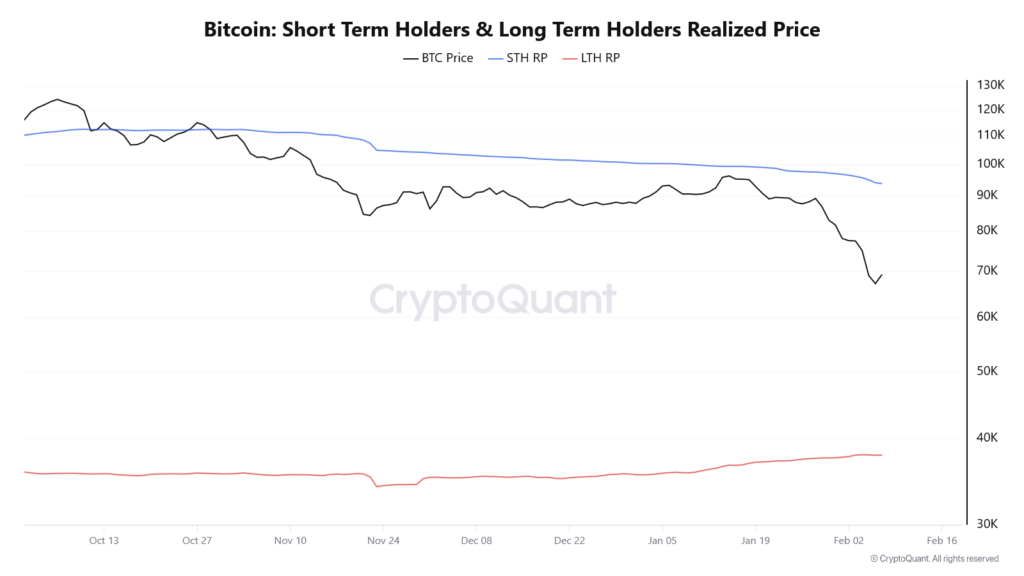Image resolution: width=1024 pixels, height=576 pixels.
Task: Click the Feb 02 date tick label
Action: [849, 540]
